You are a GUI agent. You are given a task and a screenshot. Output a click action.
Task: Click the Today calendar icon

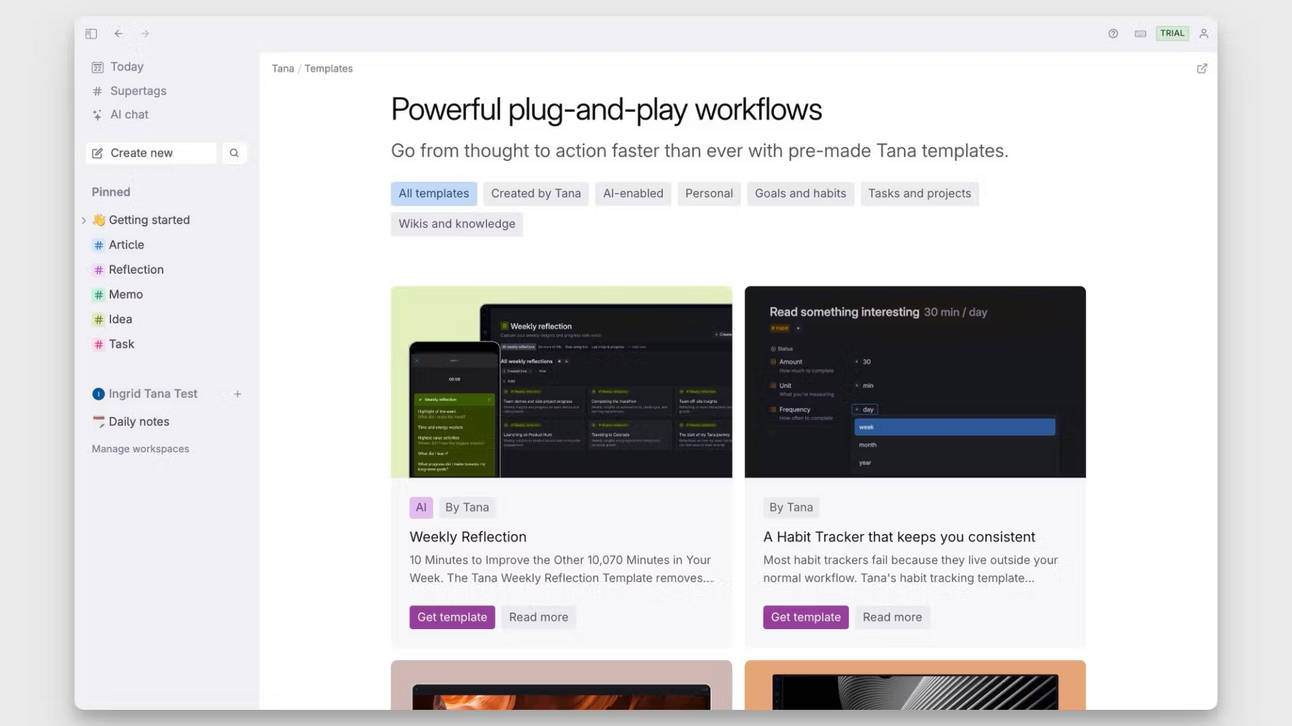coord(97,67)
